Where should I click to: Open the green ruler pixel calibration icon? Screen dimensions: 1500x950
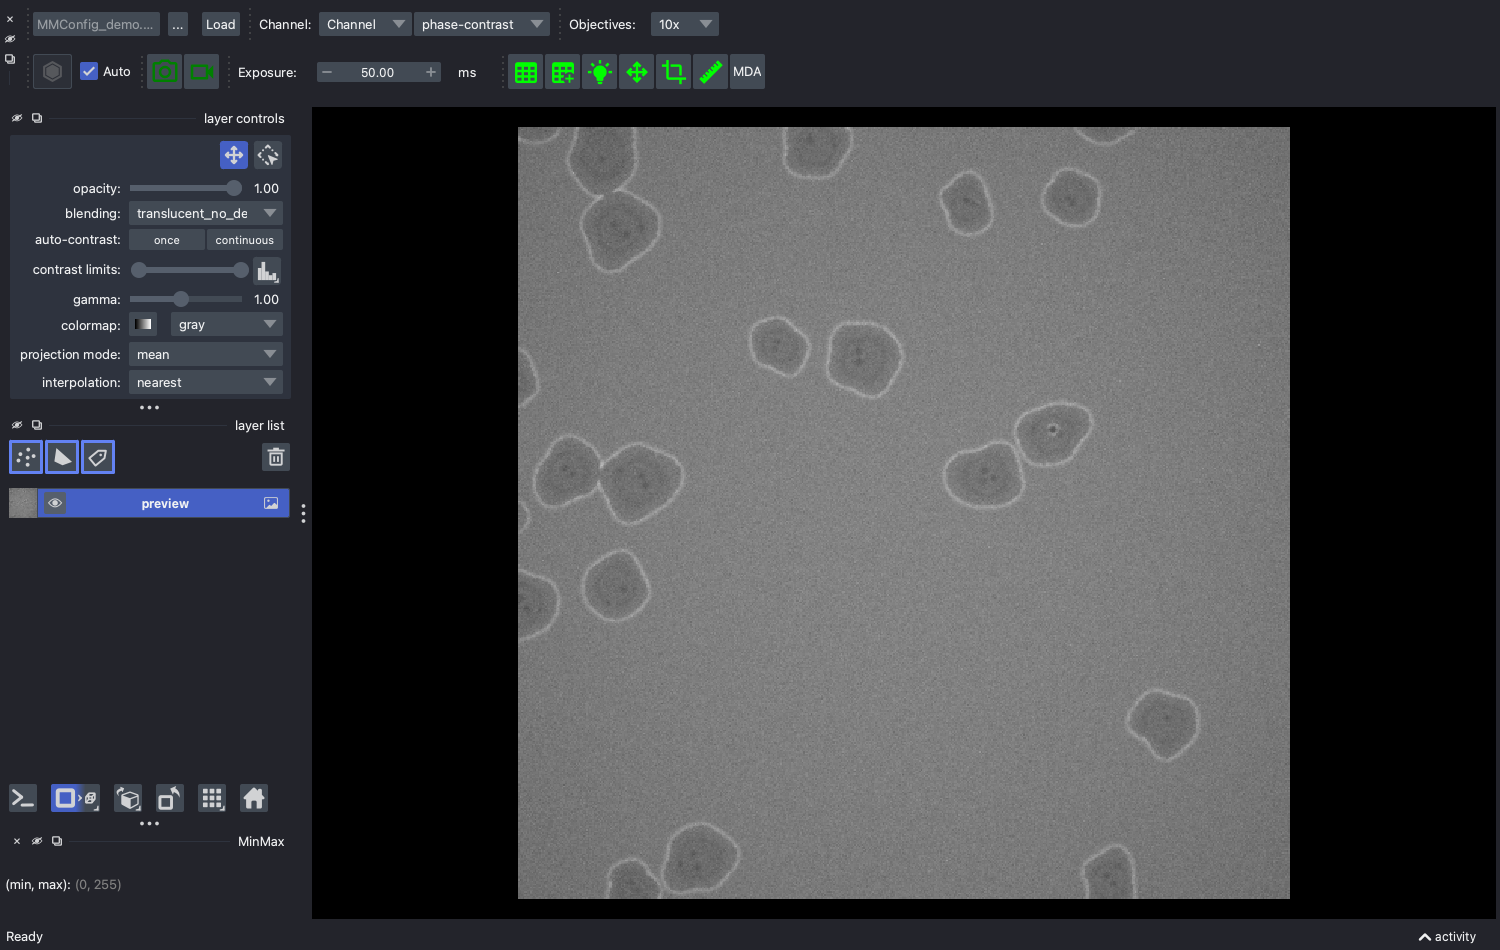pos(711,72)
